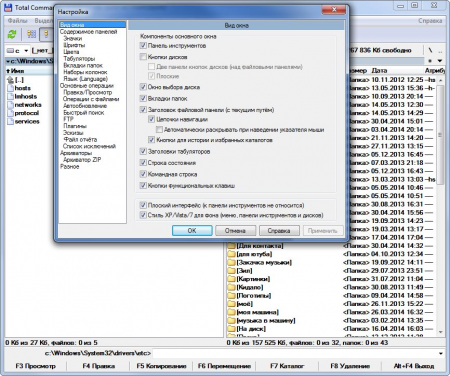Screen dimensions: 450x376
Task: Click the Отмена button
Action: [235, 231]
